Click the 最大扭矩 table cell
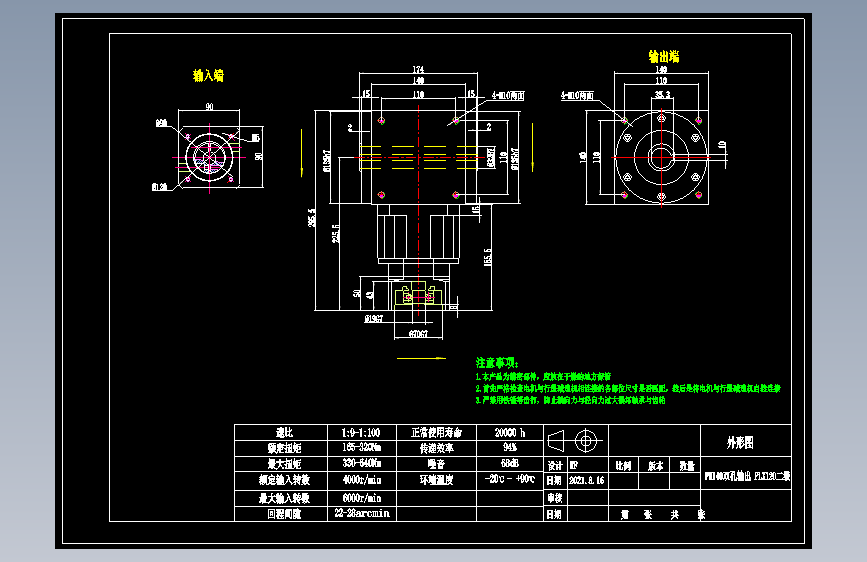 (x=281, y=464)
